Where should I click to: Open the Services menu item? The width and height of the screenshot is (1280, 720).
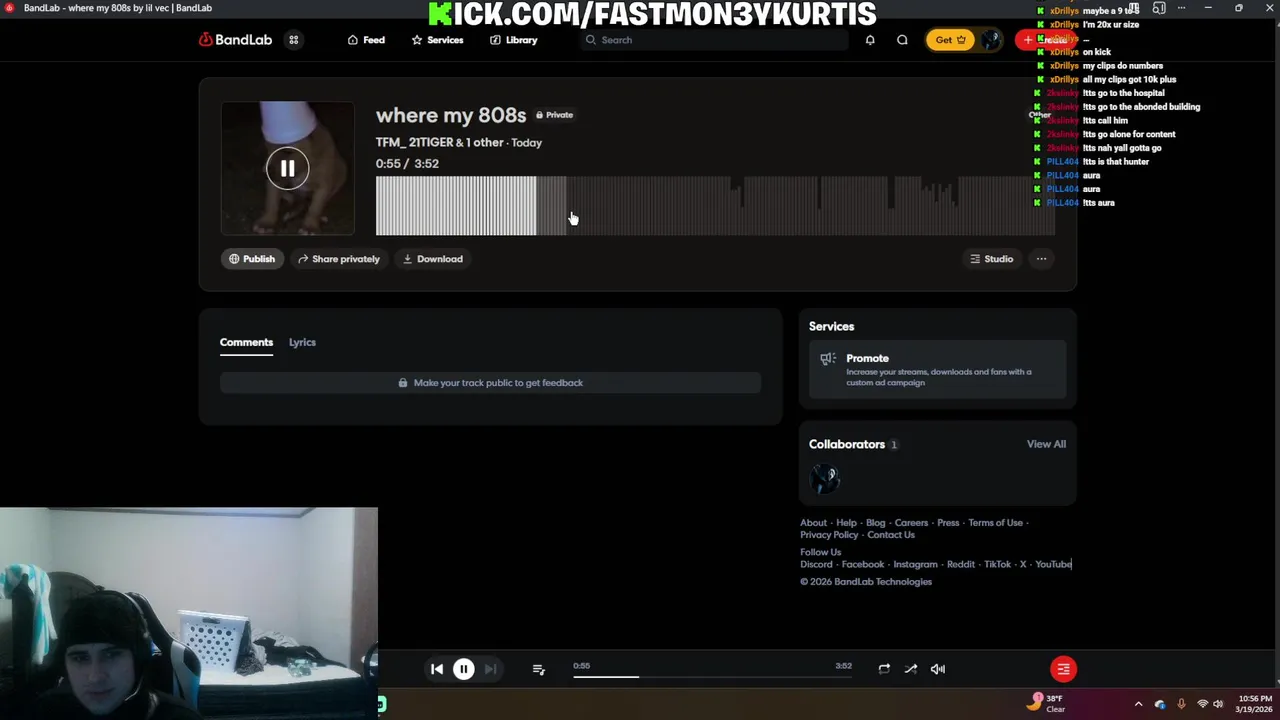(437, 40)
